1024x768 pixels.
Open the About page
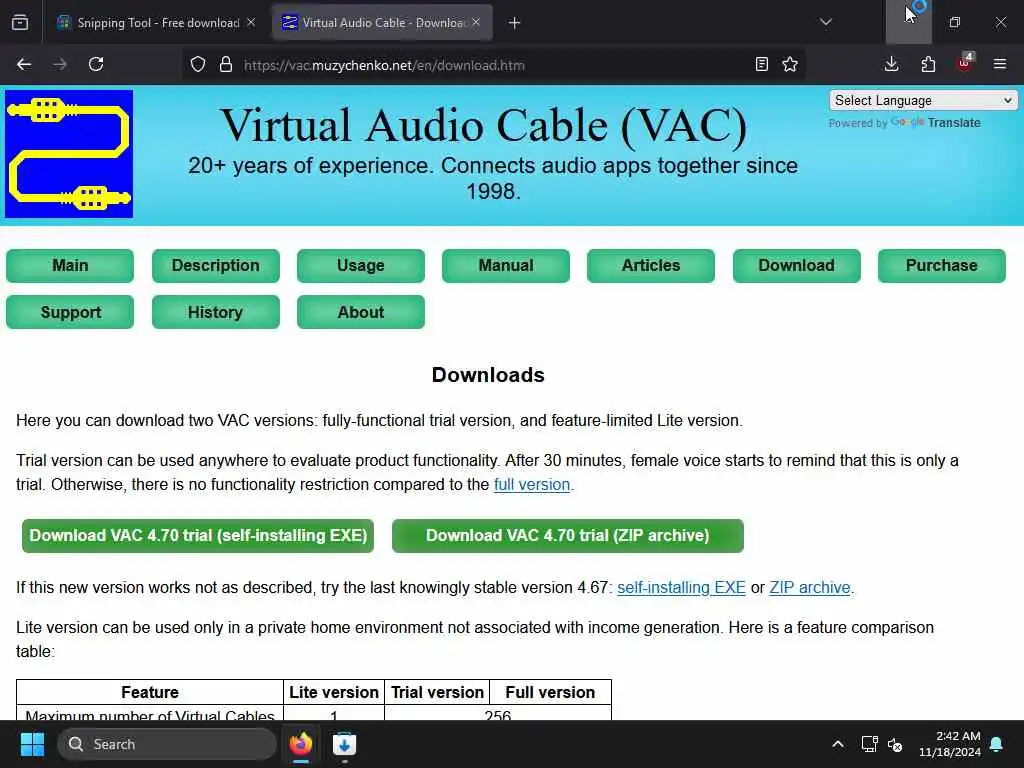click(360, 312)
